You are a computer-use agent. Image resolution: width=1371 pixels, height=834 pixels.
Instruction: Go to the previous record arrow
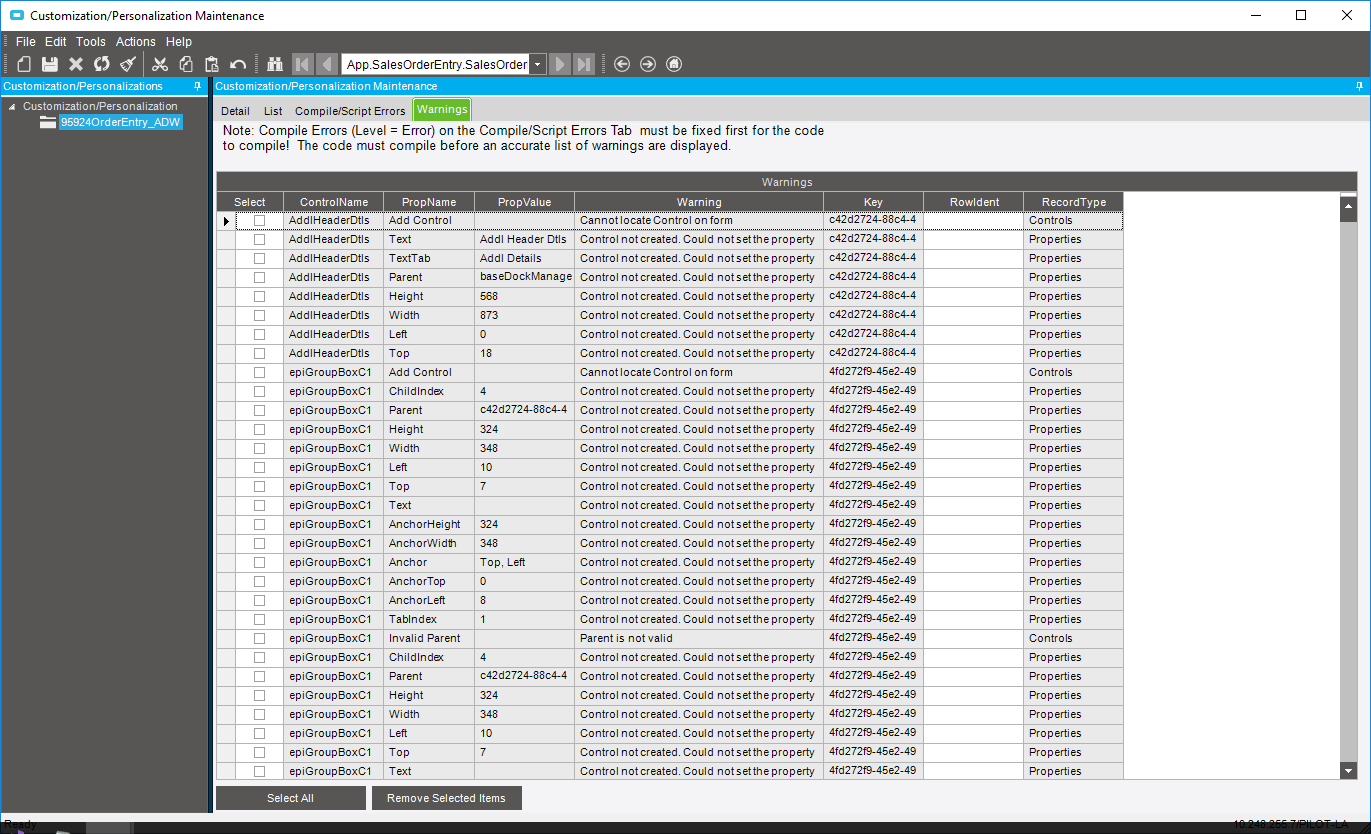(x=326, y=64)
